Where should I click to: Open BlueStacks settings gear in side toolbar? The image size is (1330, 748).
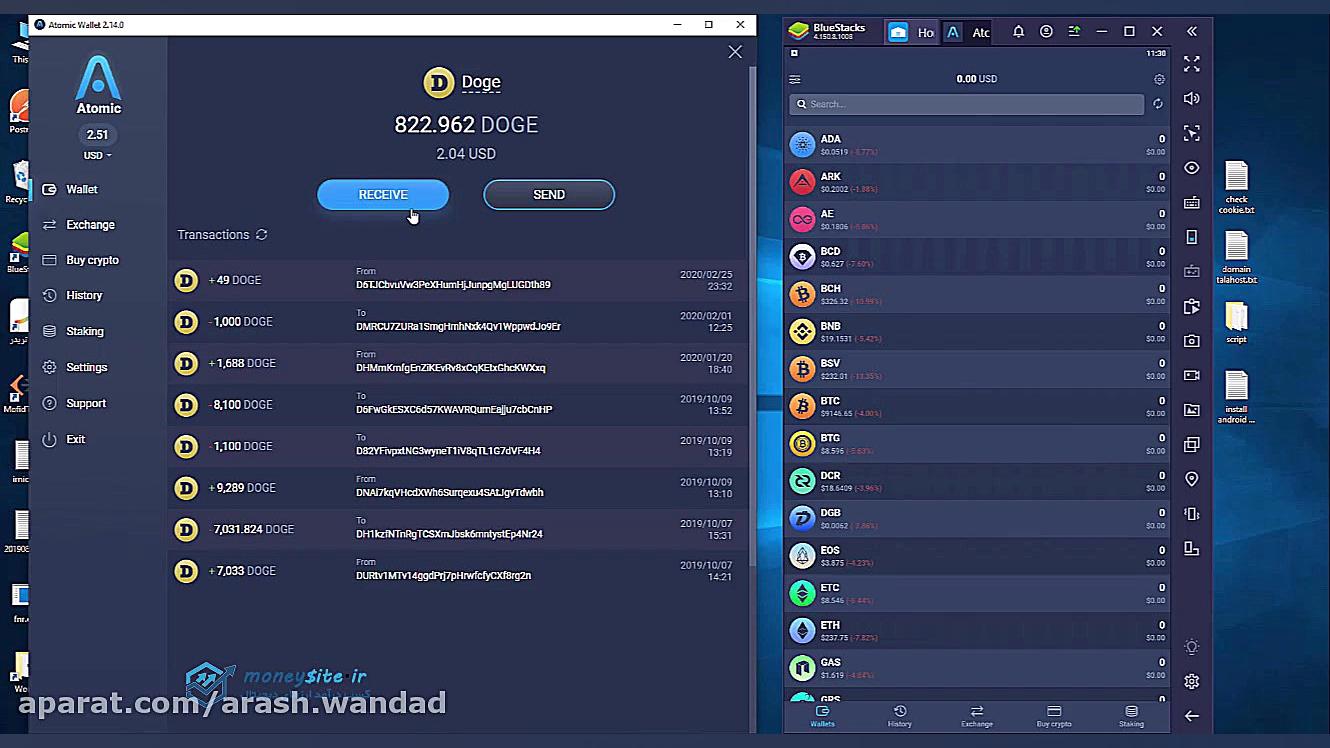pyautogui.click(x=1192, y=681)
